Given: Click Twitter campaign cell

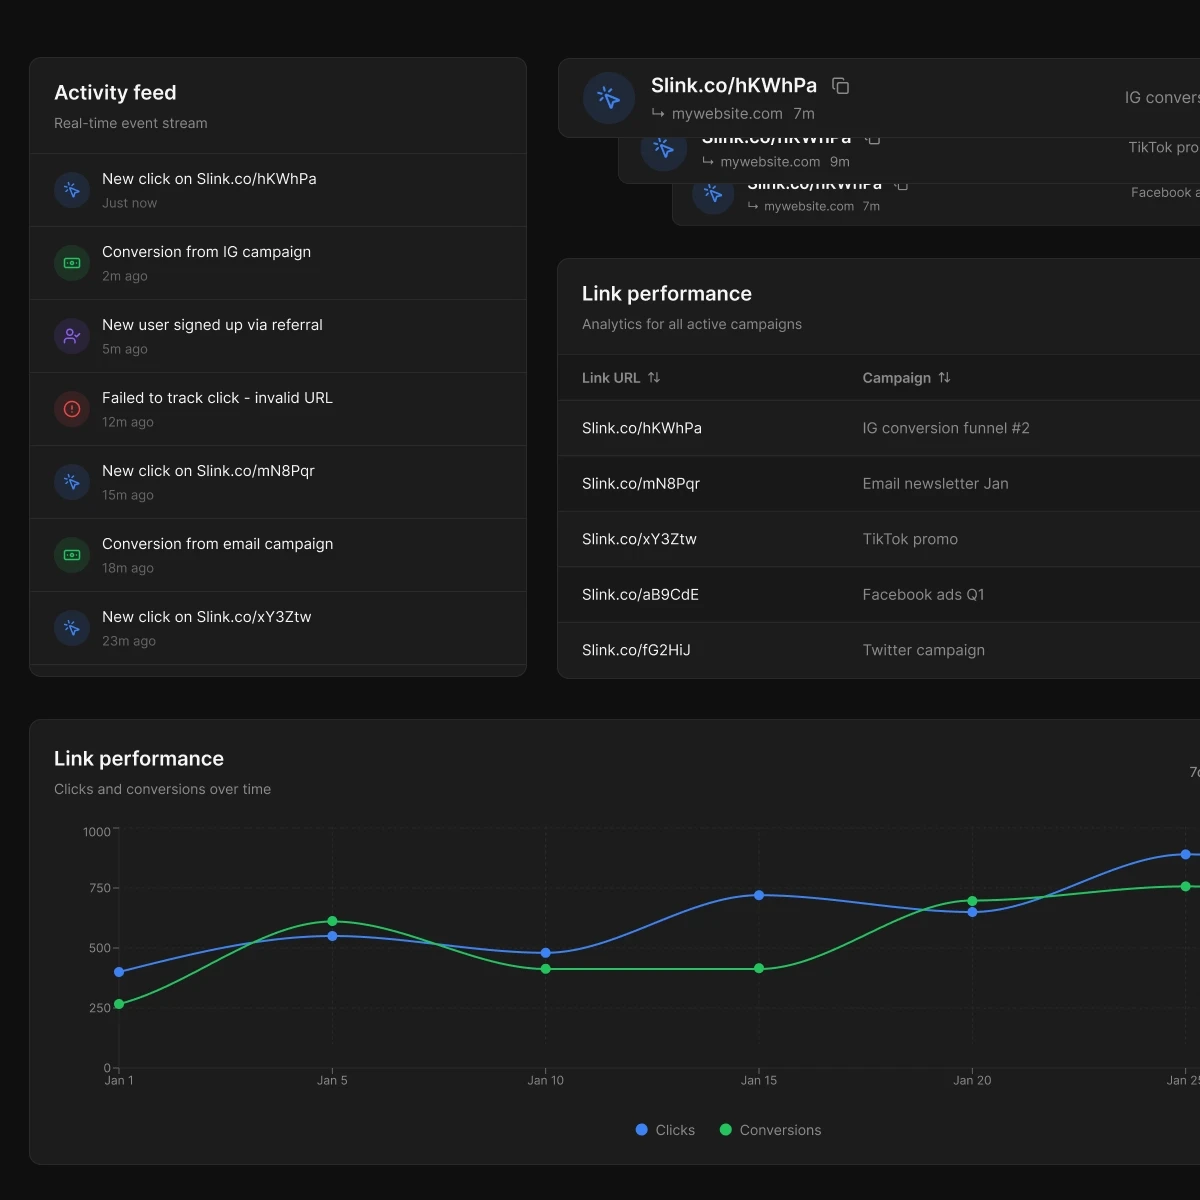Looking at the screenshot, I should point(923,650).
